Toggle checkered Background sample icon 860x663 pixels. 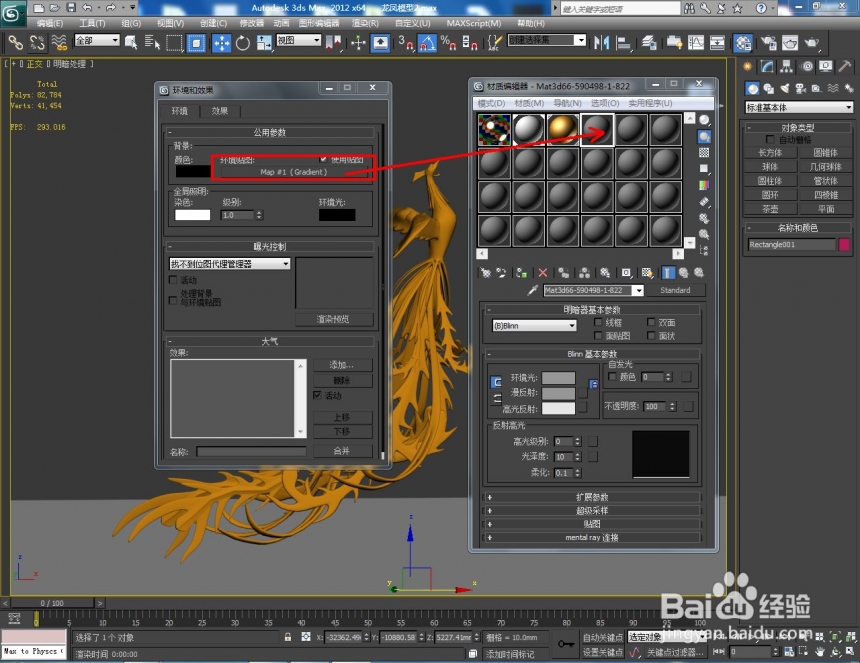pos(704,152)
